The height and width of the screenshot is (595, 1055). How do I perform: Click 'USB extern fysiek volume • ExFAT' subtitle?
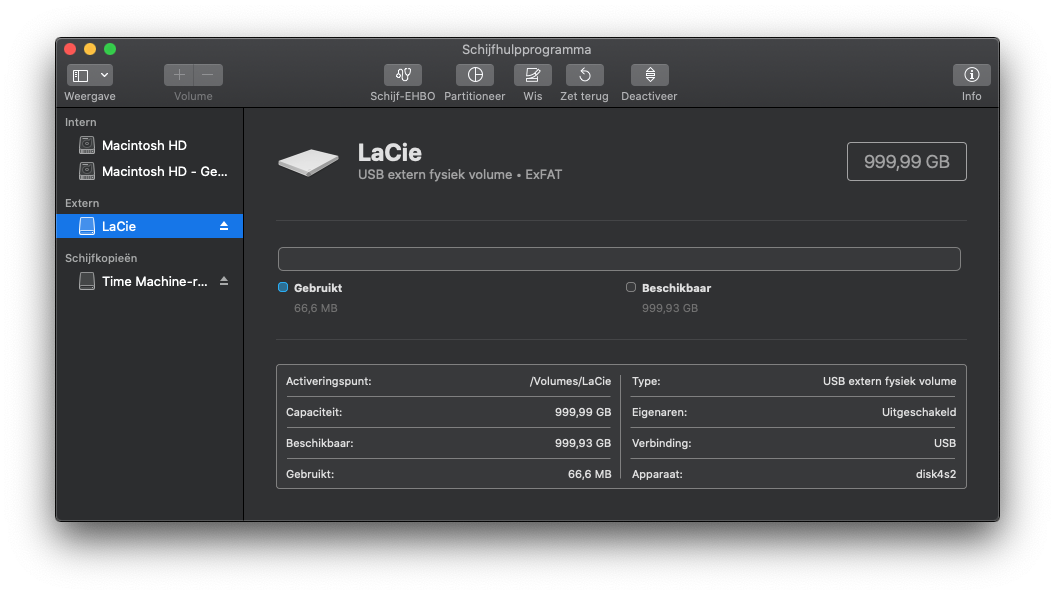(x=460, y=175)
